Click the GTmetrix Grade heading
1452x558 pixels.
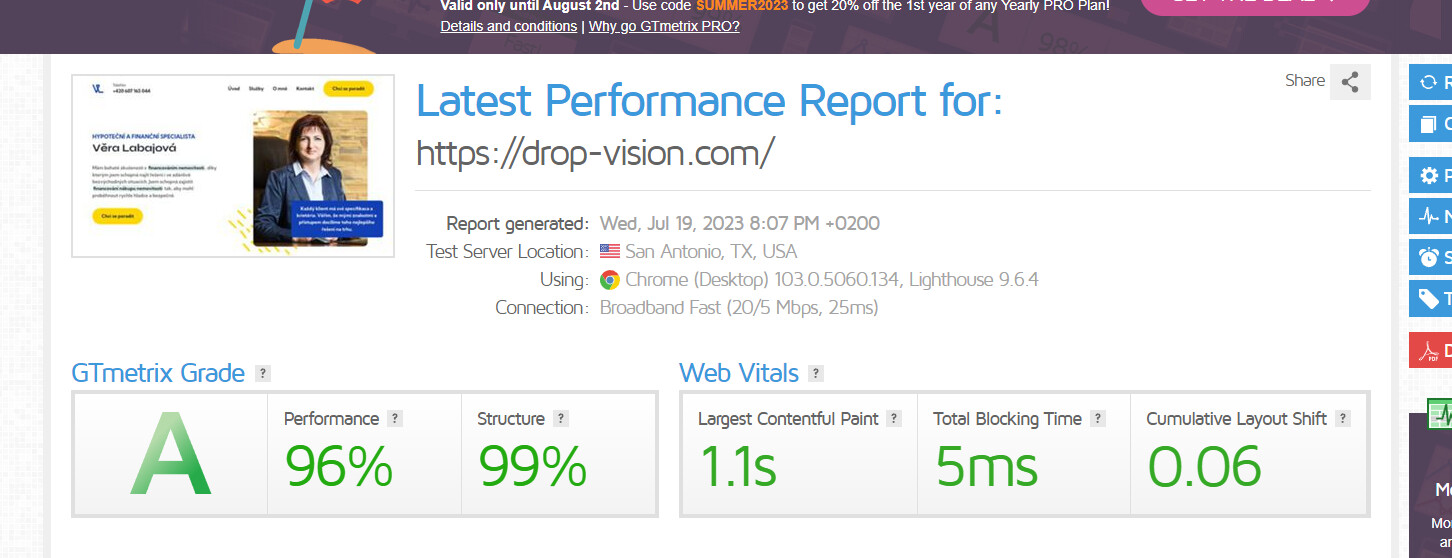pos(158,374)
